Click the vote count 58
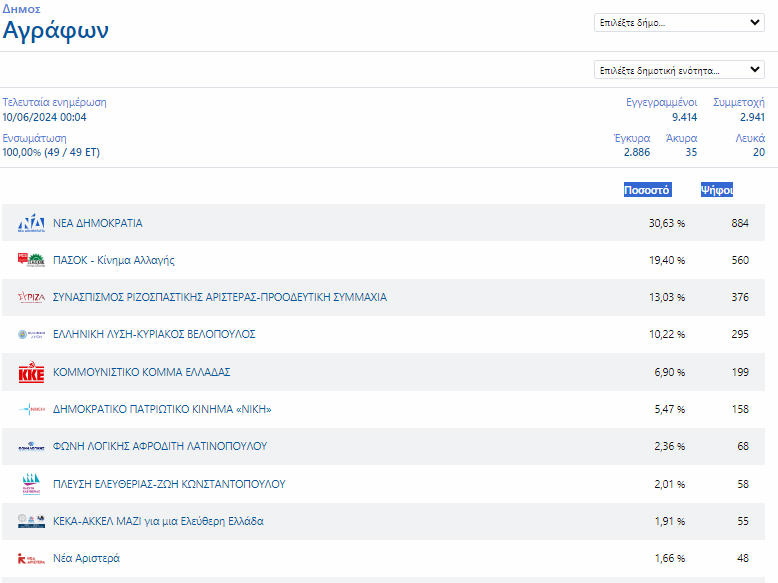Viewport: 778px width, 583px height. (x=743, y=484)
